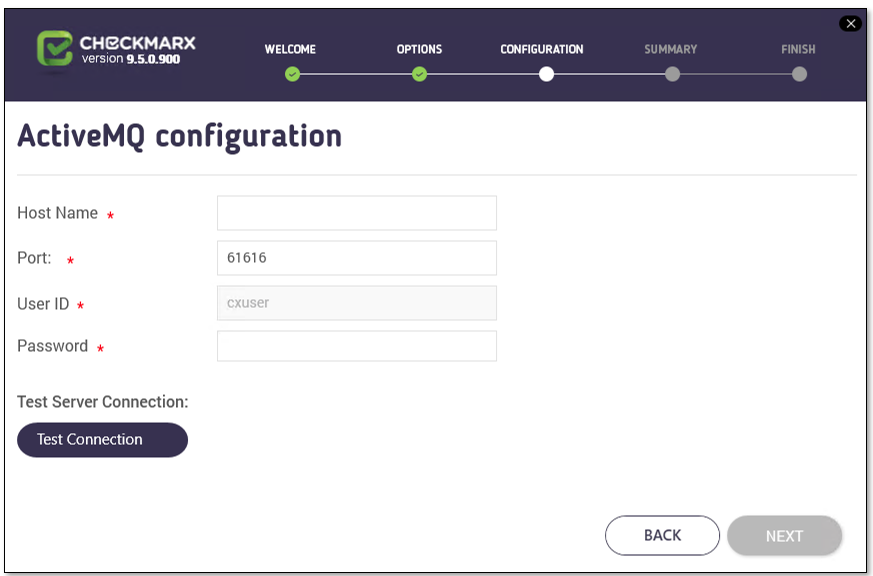Screen dimensions: 873x576
Task: Select the SUMMARY step label
Action: point(670,50)
